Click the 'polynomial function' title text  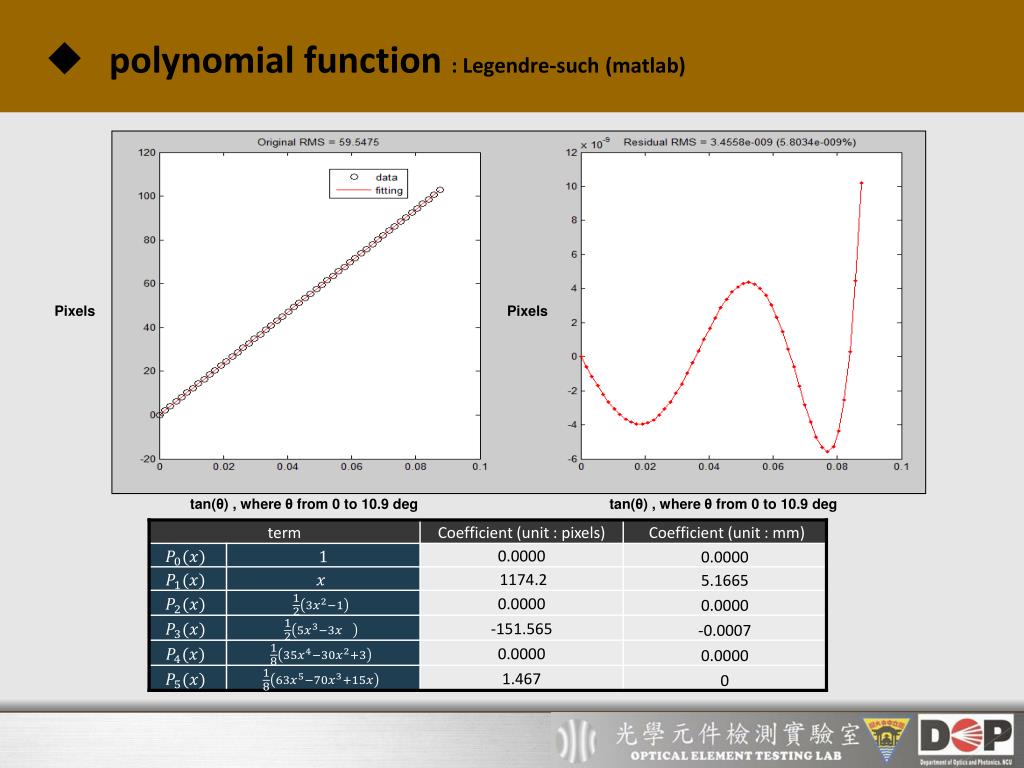click(275, 61)
